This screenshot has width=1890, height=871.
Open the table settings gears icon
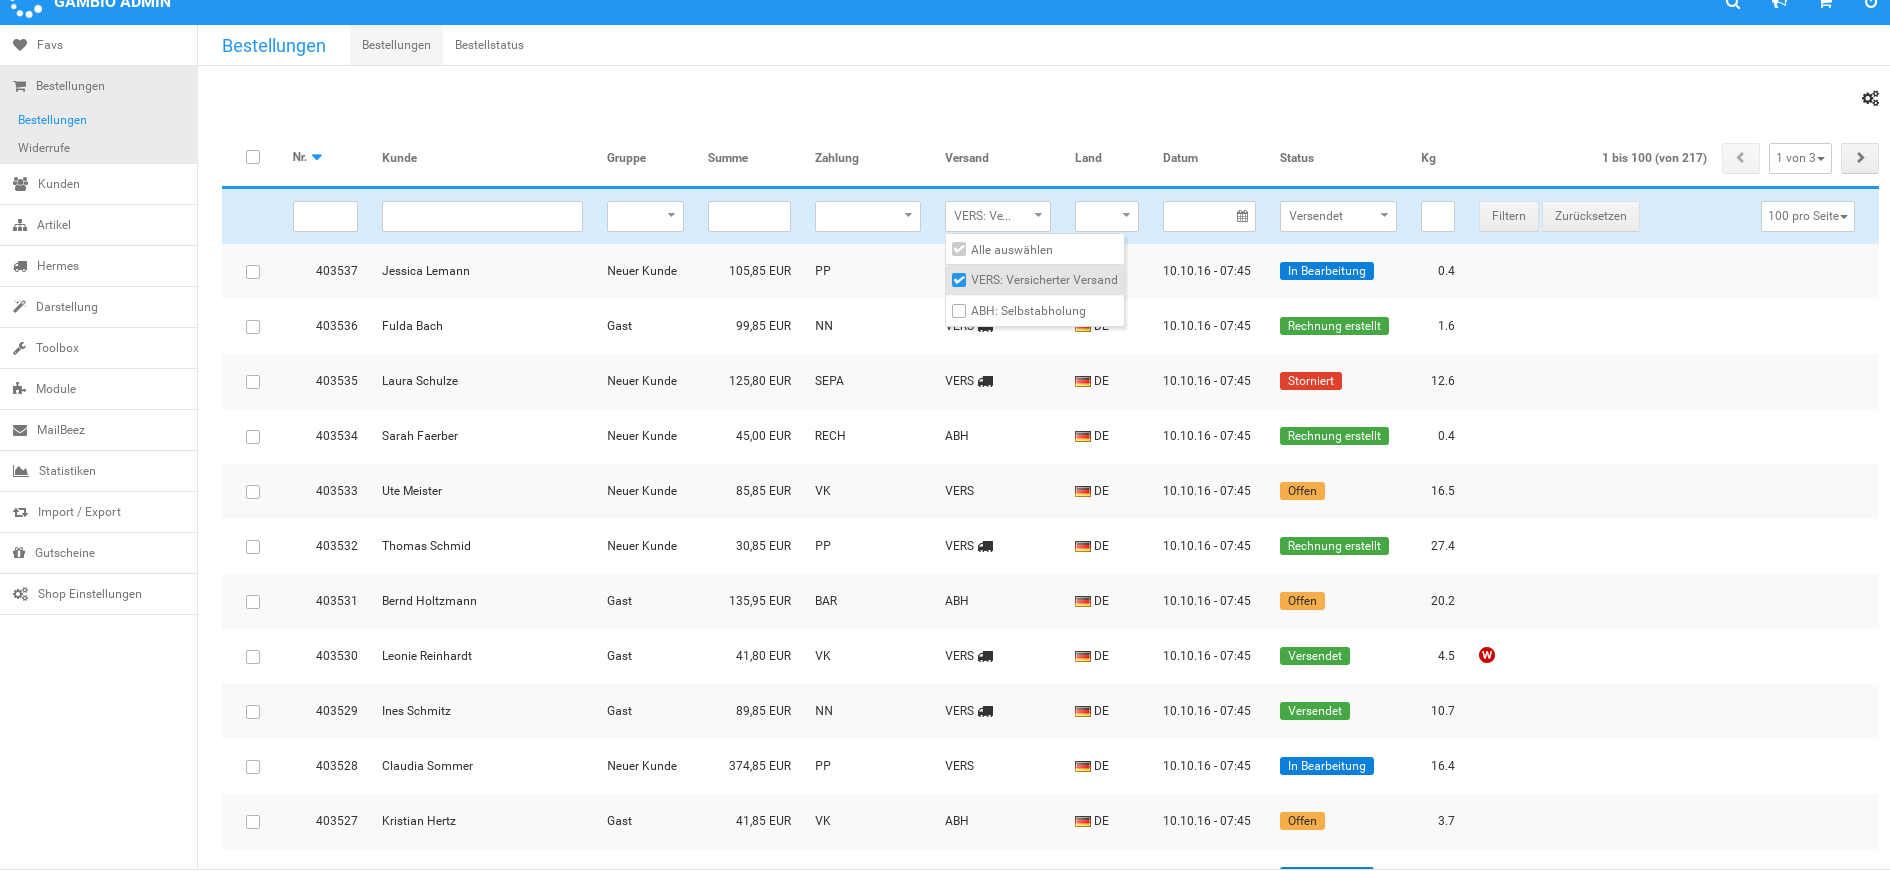pyautogui.click(x=1869, y=98)
